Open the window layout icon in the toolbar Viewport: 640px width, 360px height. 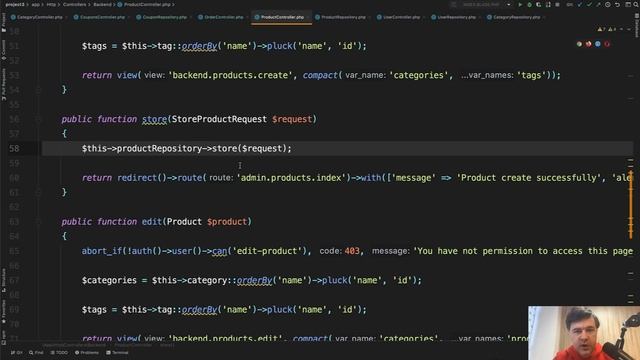point(627,4)
